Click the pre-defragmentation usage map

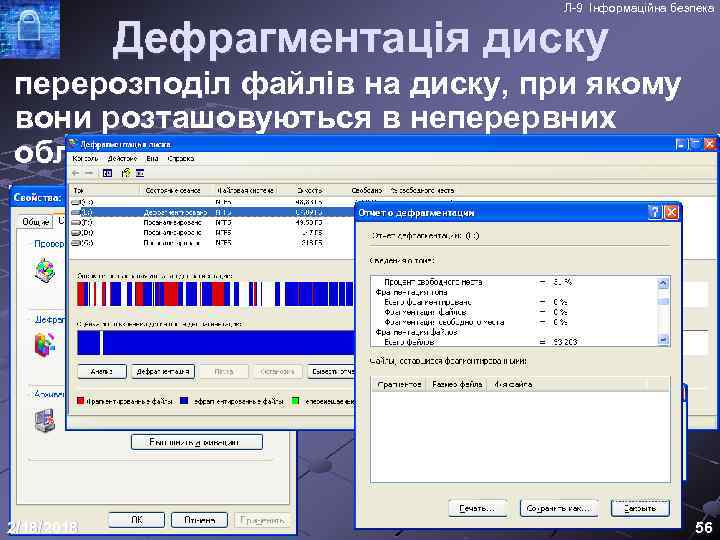[x=215, y=294]
